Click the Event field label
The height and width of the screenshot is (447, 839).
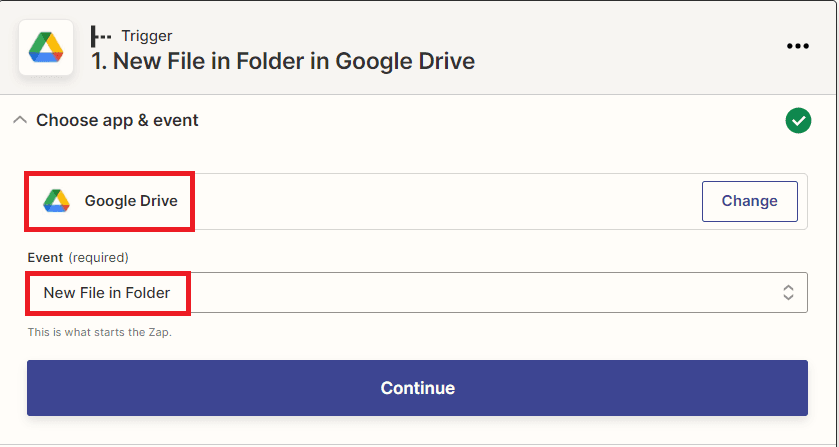coord(45,257)
